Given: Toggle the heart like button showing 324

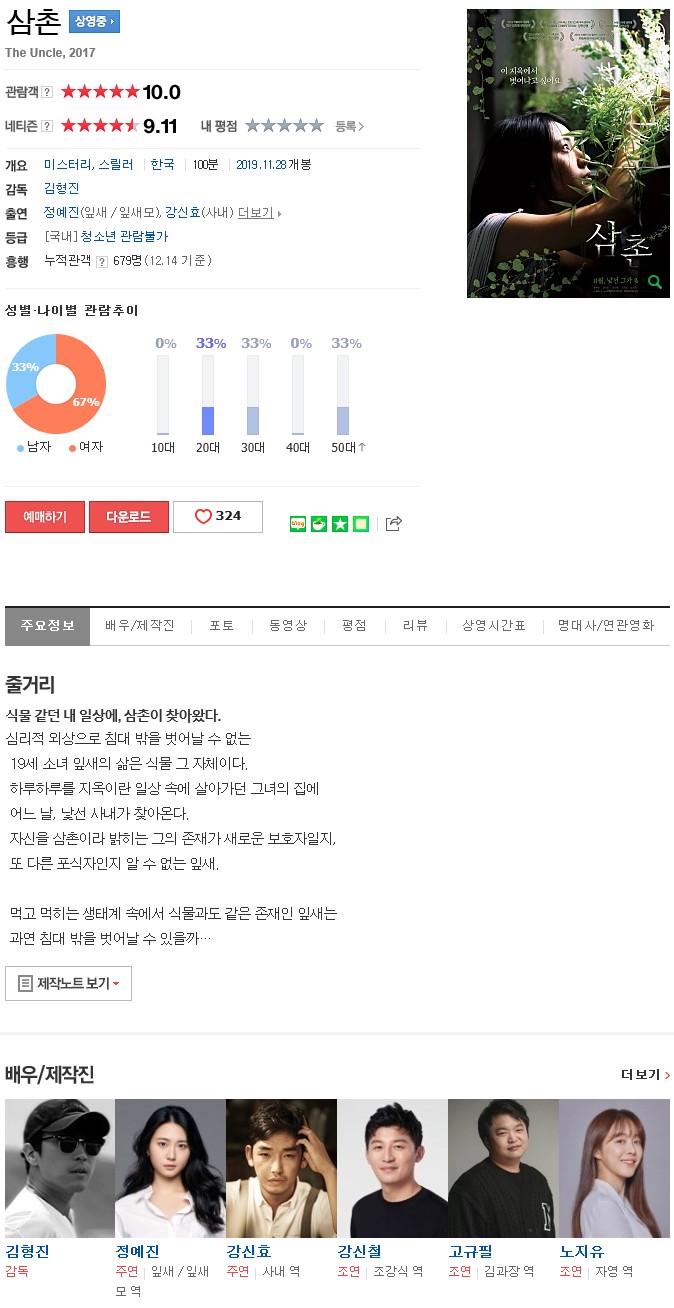Looking at the screenshot, I should coord(218,516).
